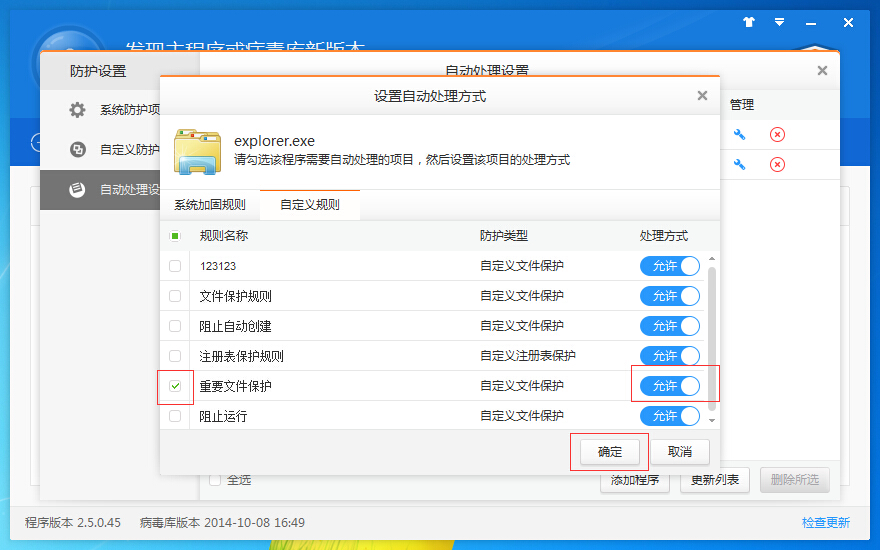Open the main menu triangle in title bar
The height and width of the screenshot is (550, 880).
point(778,21)
